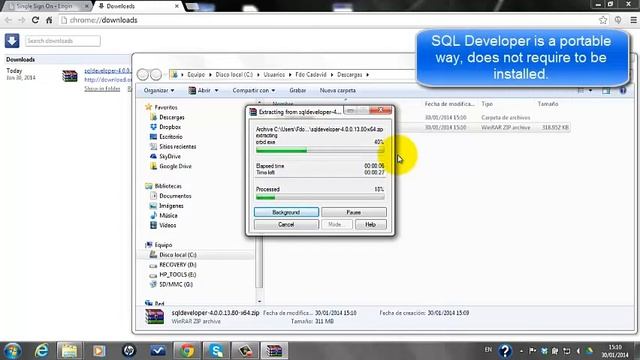Click the Processed total progress bar
The width and height of the screenshot is (640, 360).
click(x=320, y=198)
